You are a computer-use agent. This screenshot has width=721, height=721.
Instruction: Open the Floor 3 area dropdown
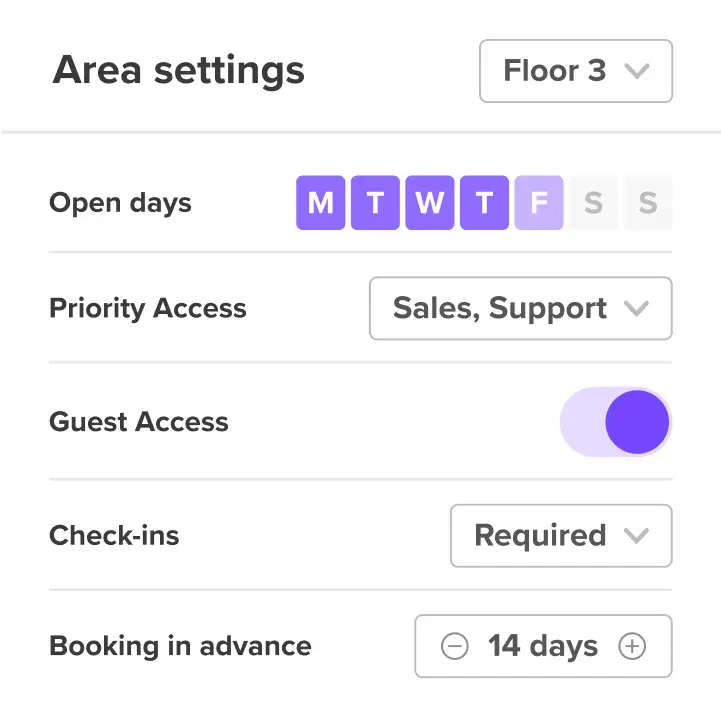[x=576, y=71]
